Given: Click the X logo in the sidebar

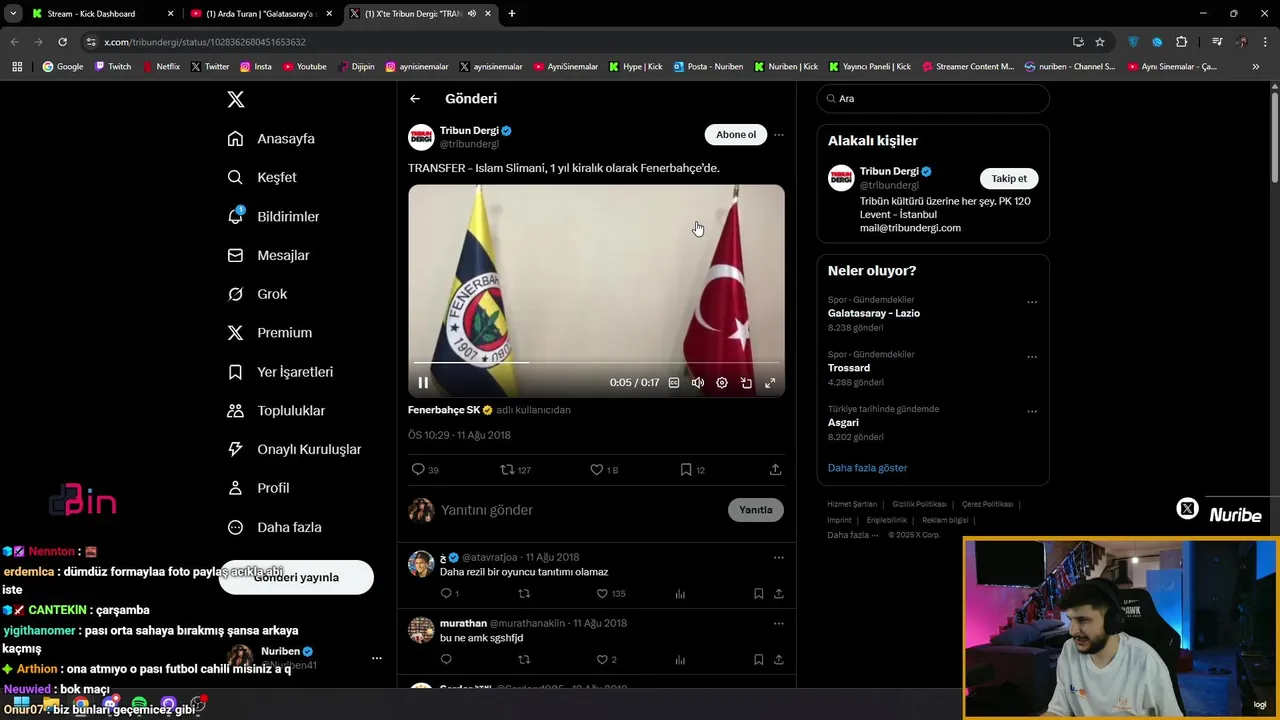Looking at the screenshot, I should (235, 99).
